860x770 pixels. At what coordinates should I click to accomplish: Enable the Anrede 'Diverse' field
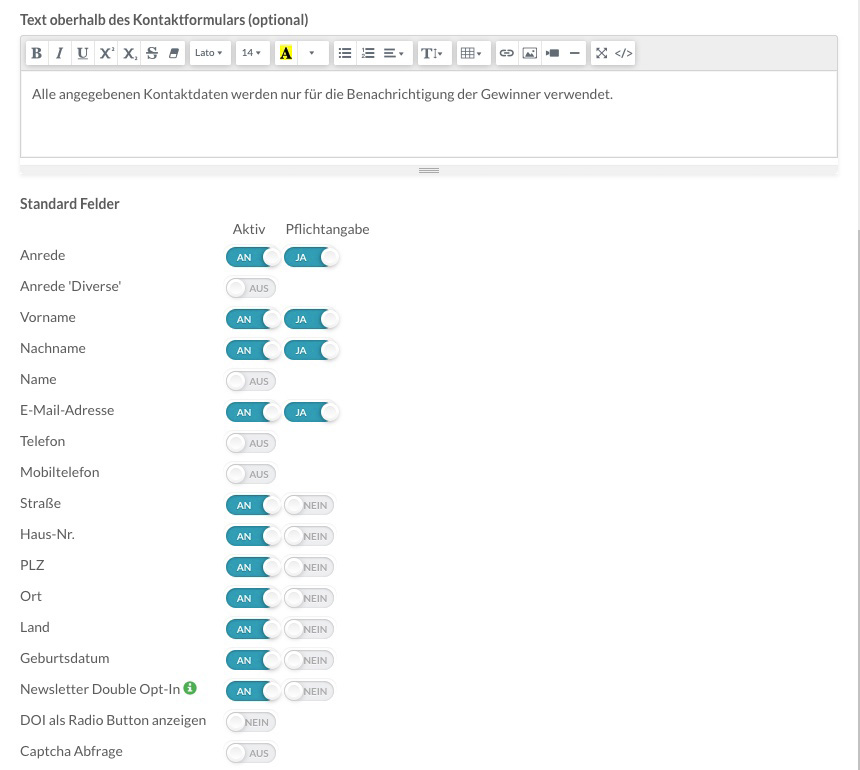[x=251, y=288]
